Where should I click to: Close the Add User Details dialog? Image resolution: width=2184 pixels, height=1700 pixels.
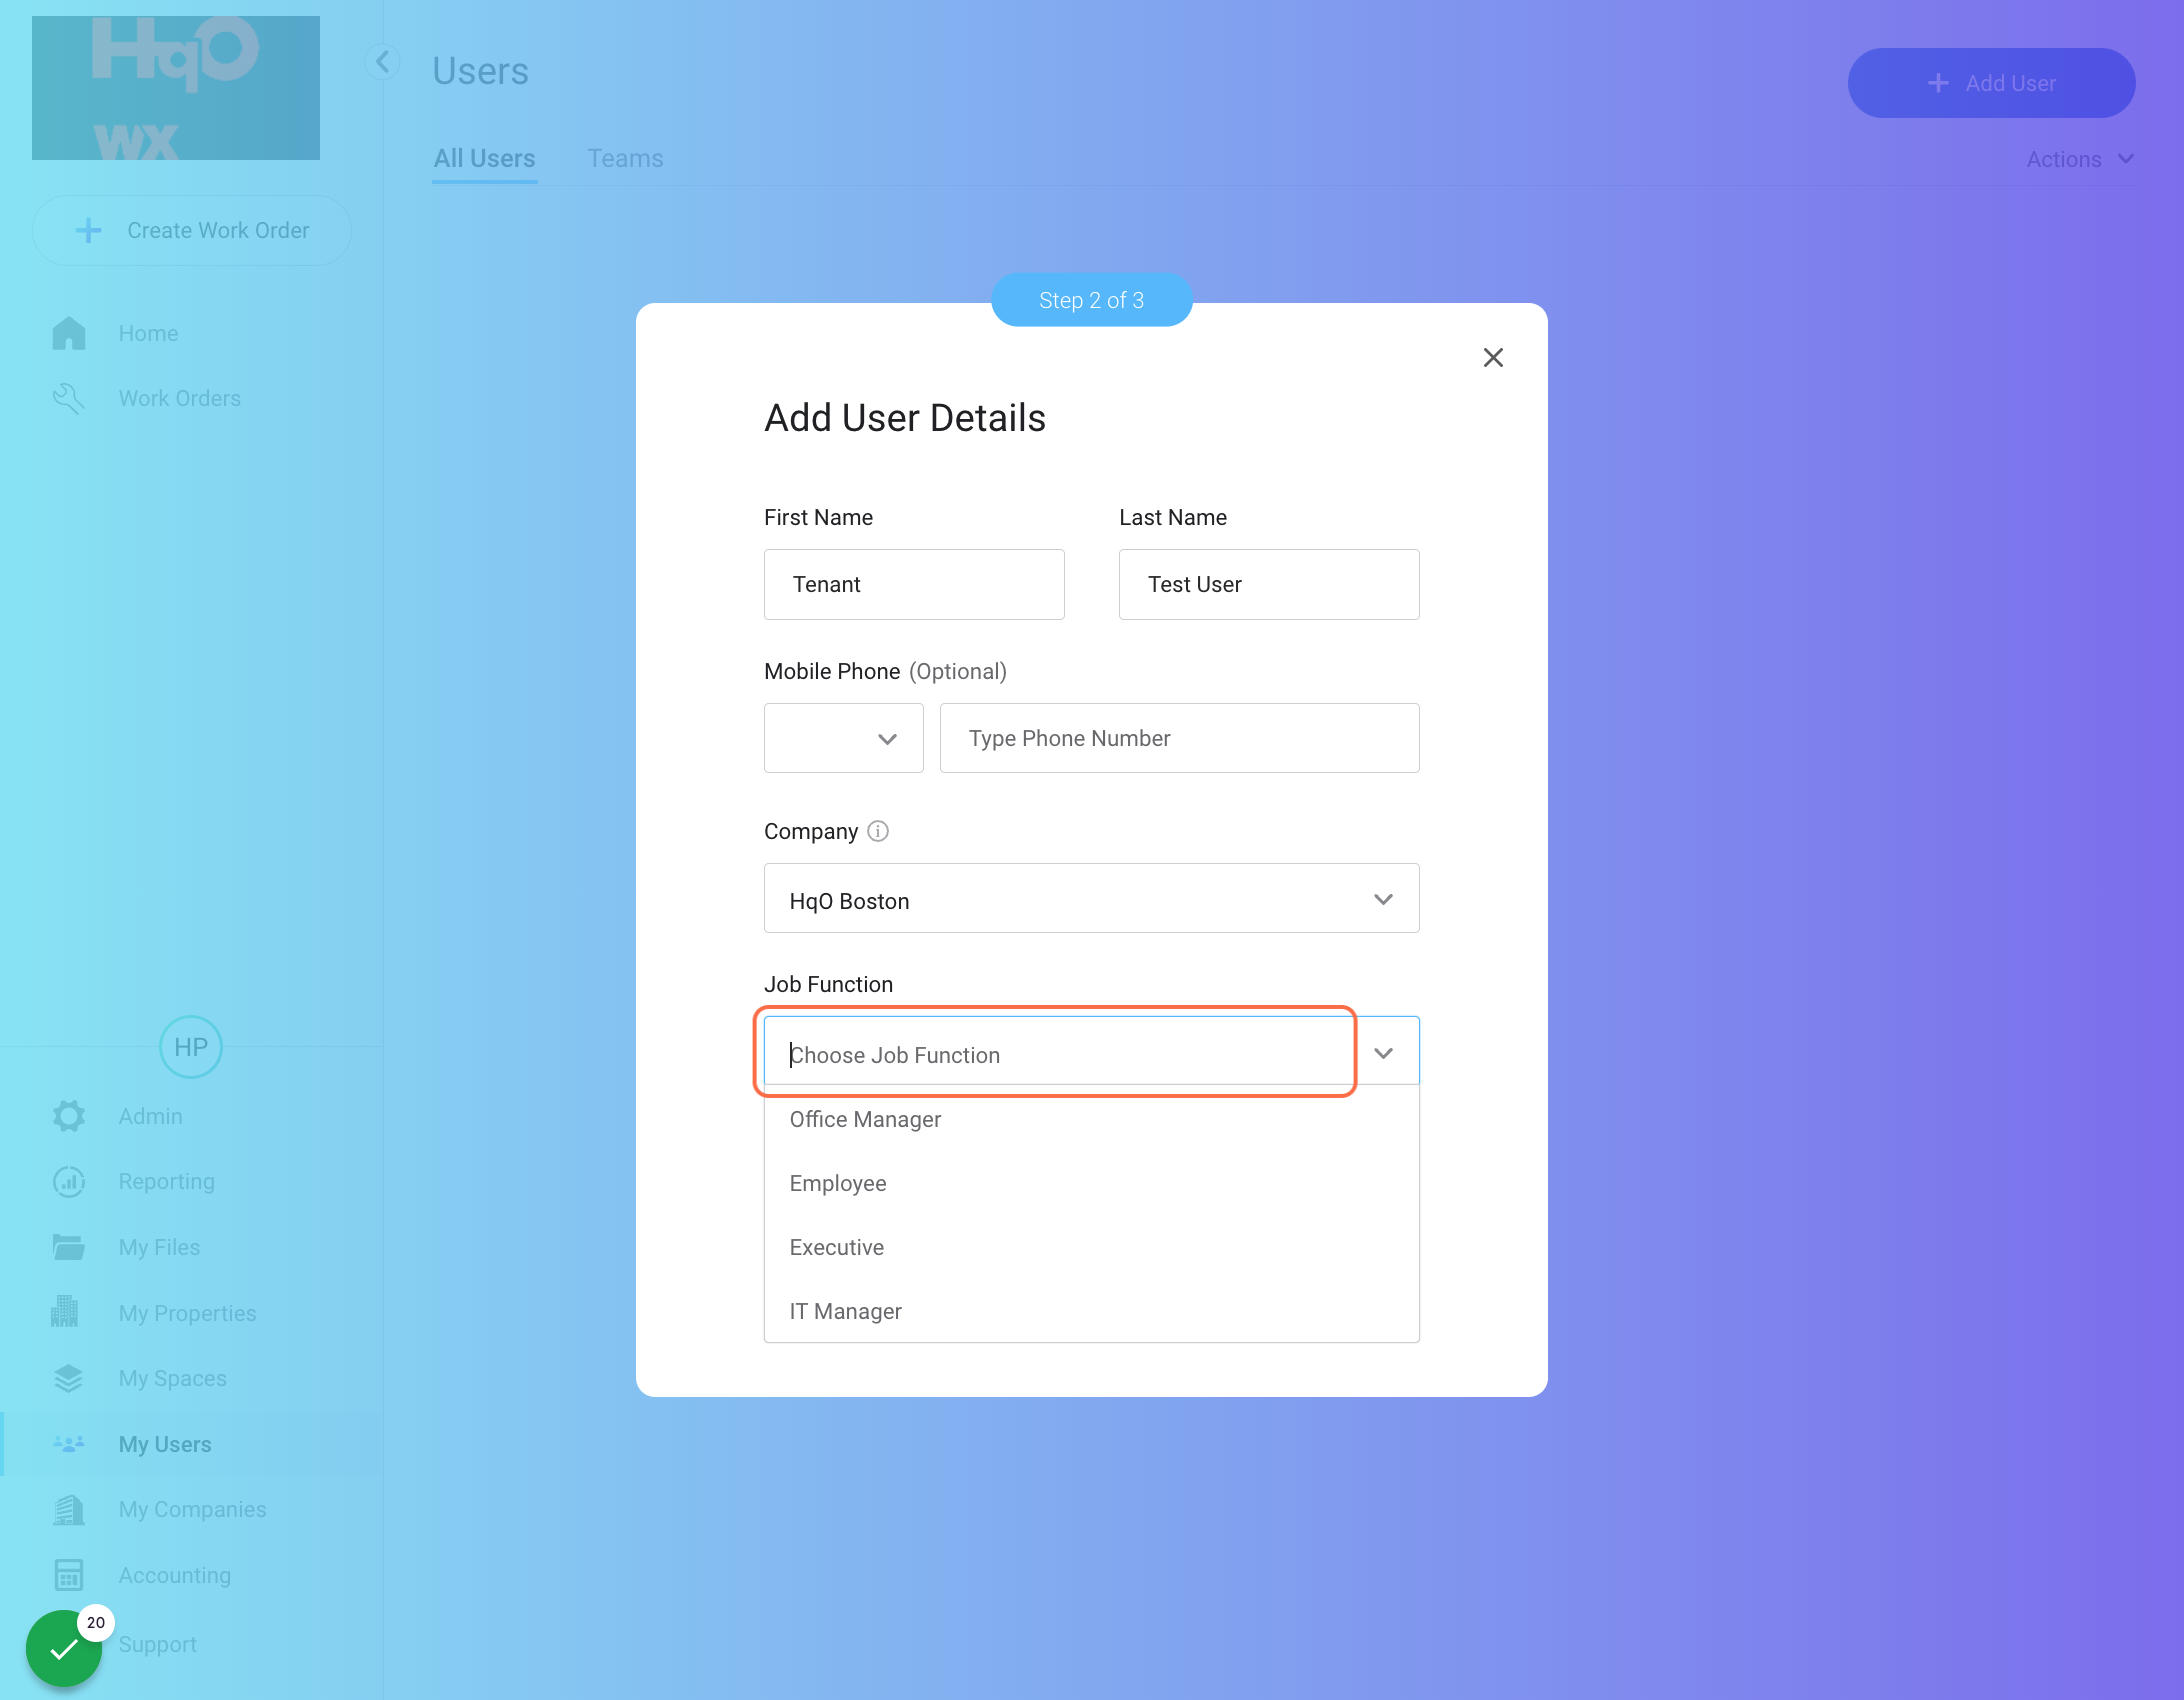point(1492,357)
